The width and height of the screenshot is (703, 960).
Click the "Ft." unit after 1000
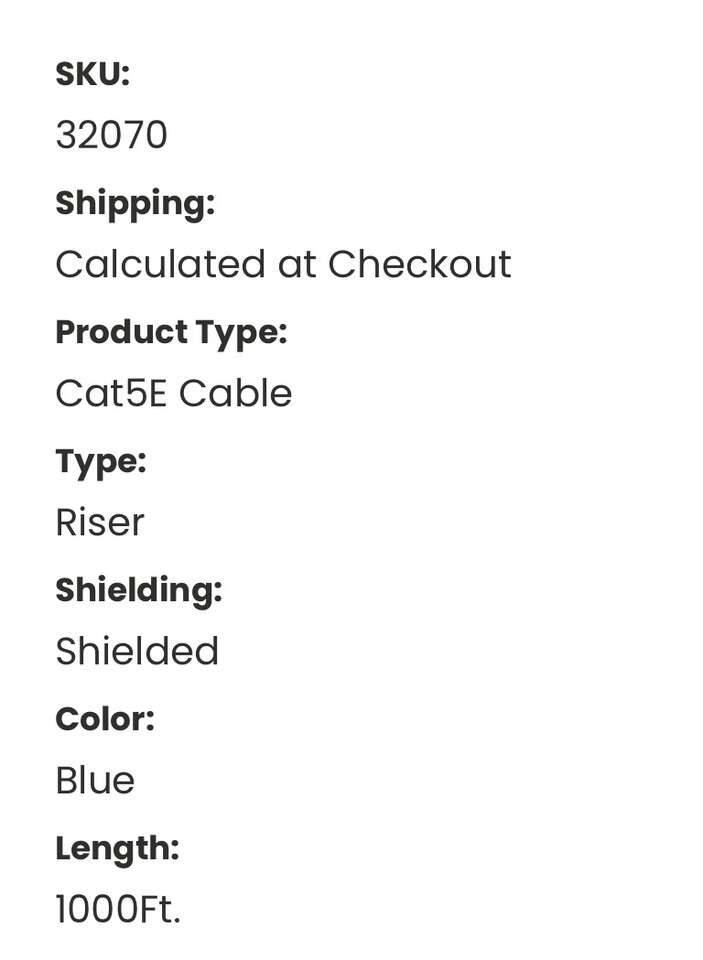coord(162,909)
